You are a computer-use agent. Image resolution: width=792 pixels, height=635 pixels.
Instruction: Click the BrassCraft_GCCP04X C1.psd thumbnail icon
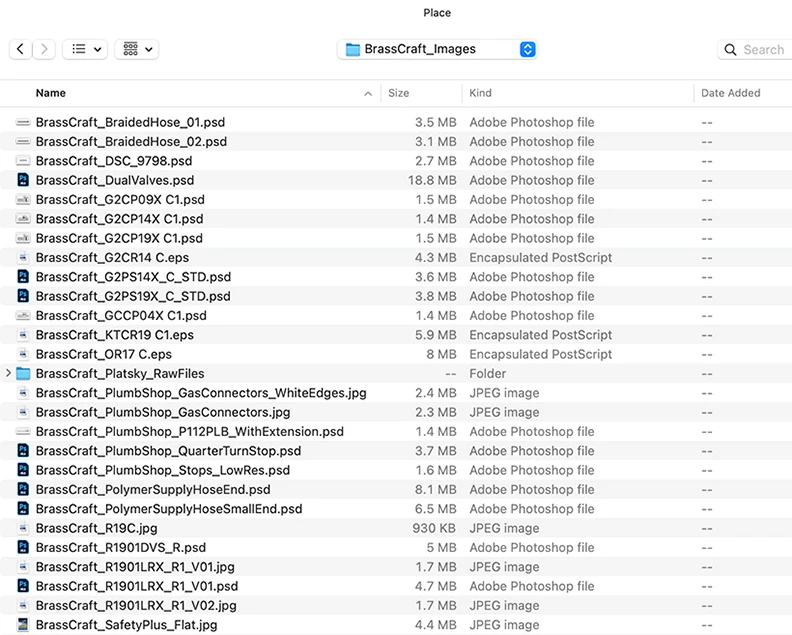pos(23,315)
